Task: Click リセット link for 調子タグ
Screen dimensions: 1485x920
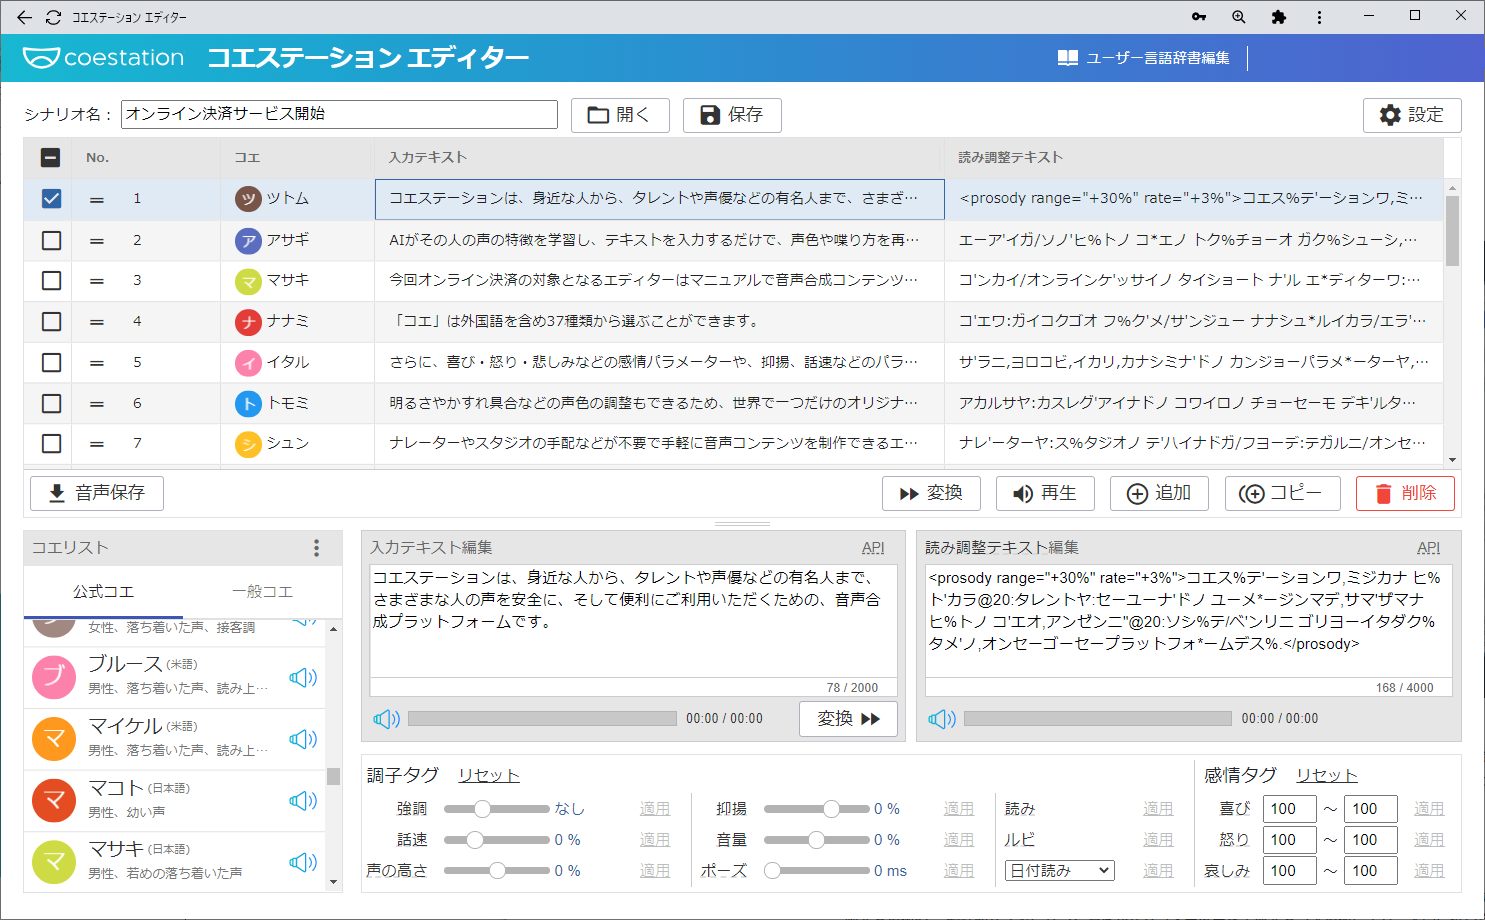Action: [x=489, y=776]
